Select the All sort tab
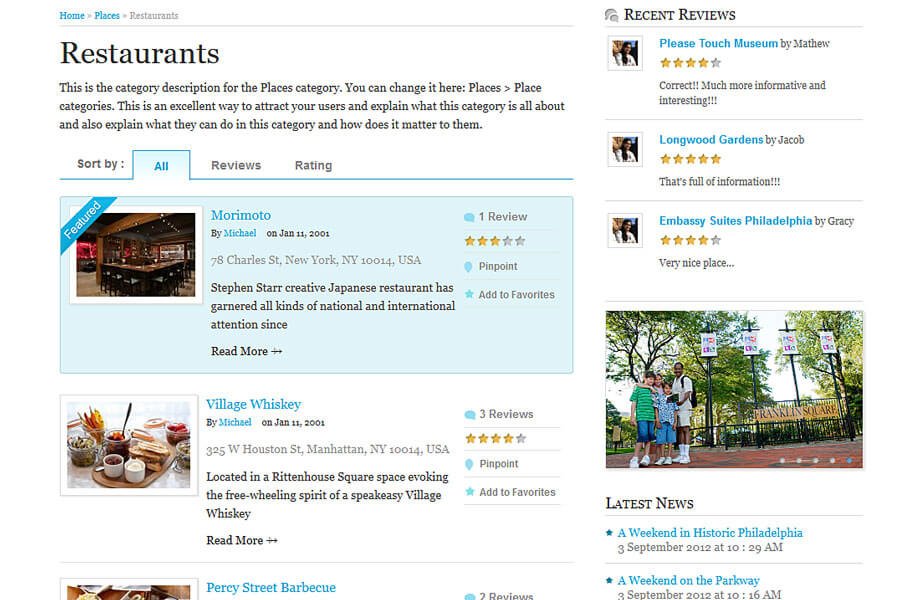The width and height of the screenshot is (920, 600). click(161, 166)
